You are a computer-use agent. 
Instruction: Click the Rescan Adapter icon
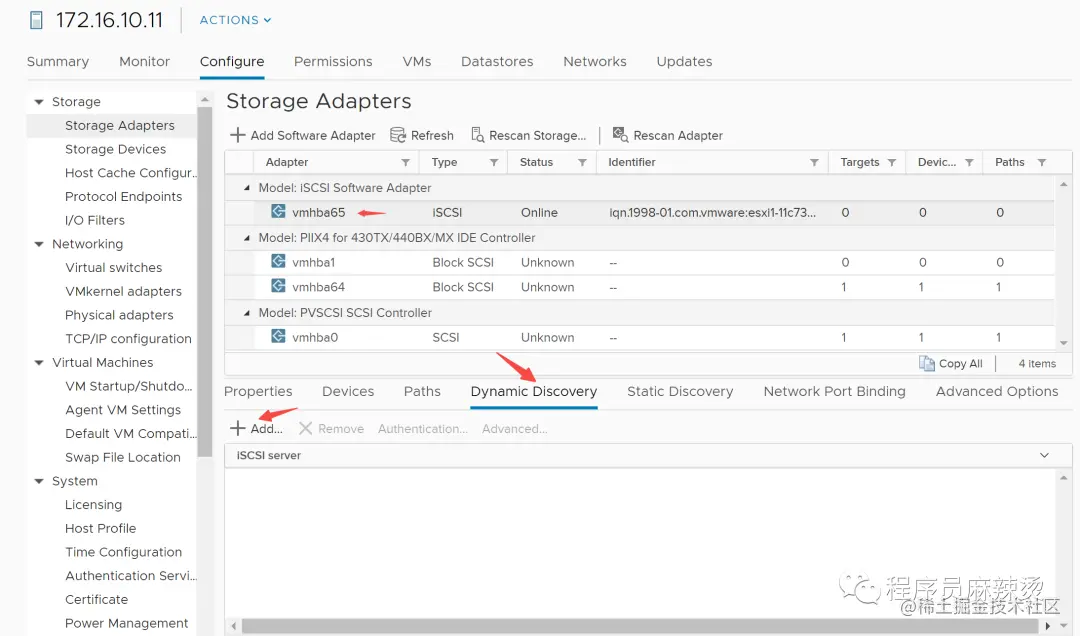(620, 135)
